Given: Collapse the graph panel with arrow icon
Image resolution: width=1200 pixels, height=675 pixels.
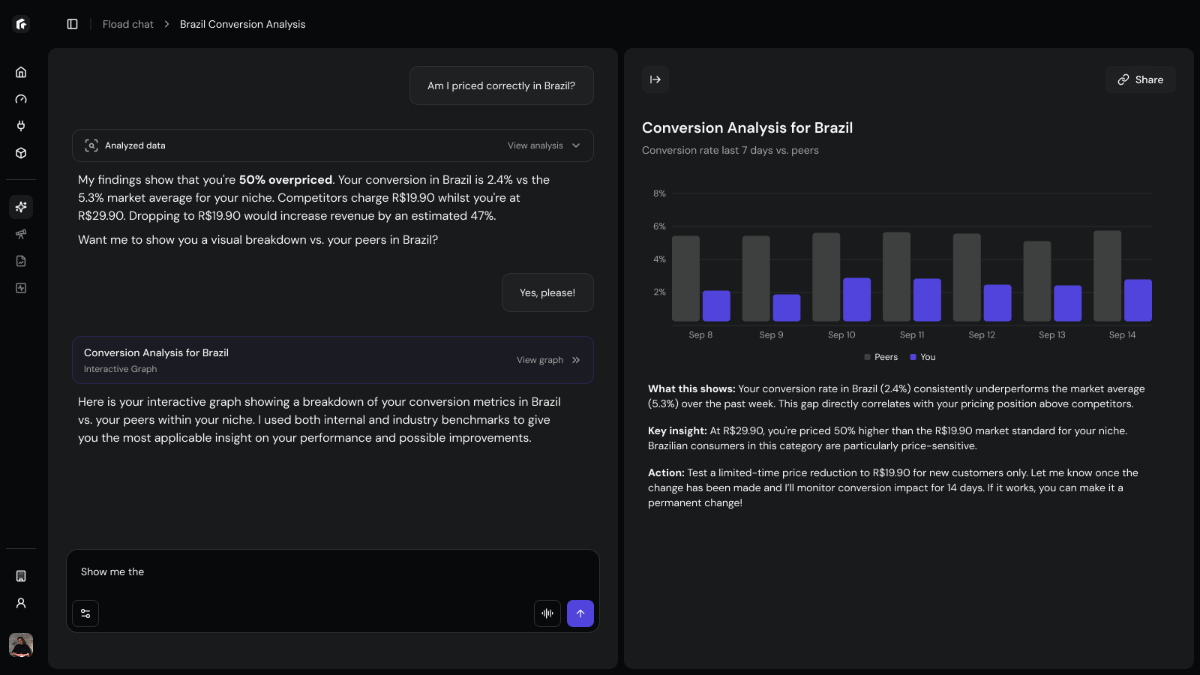Looking at the screenshot, I should [x=655, y=80].
